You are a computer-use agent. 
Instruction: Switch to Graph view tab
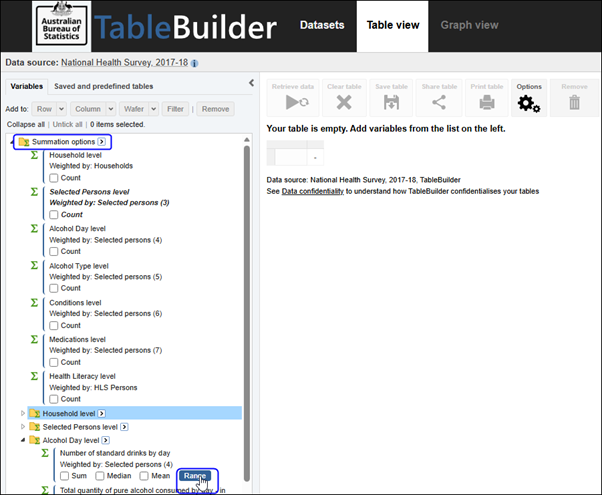pyautogui.click(x=469, y=25)
